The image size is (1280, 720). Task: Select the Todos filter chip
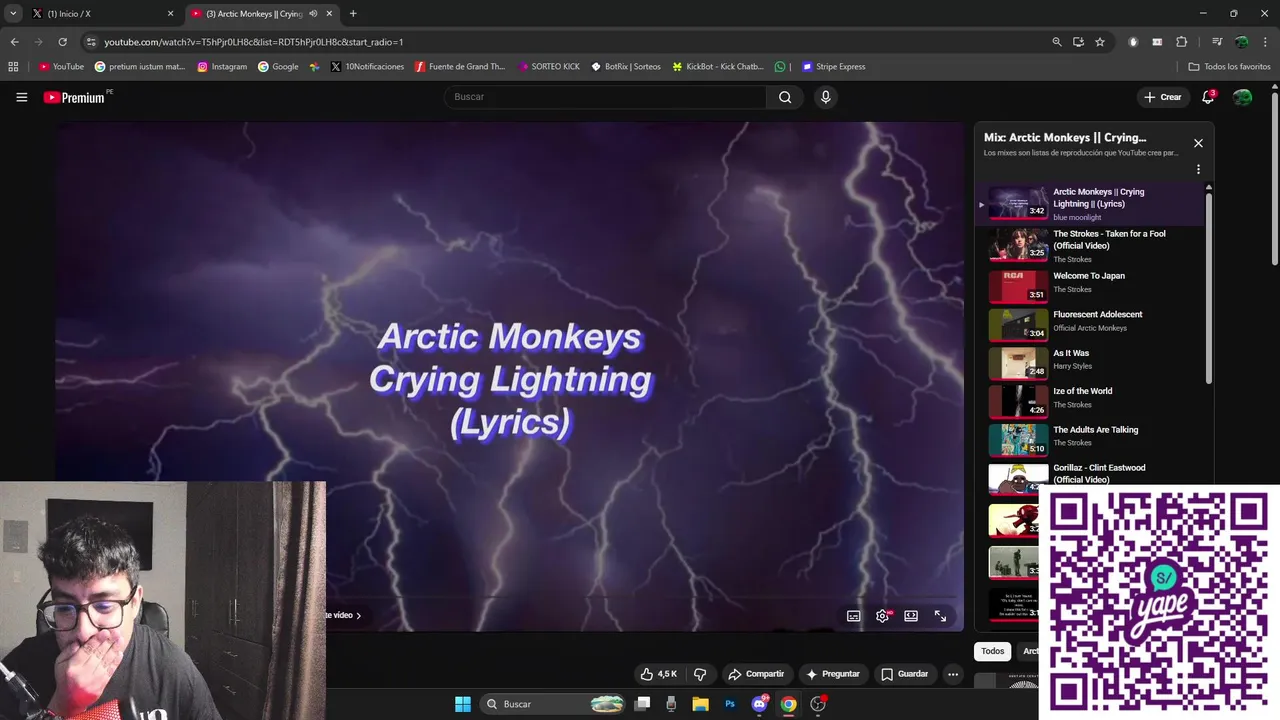click(x=992, y=651)
